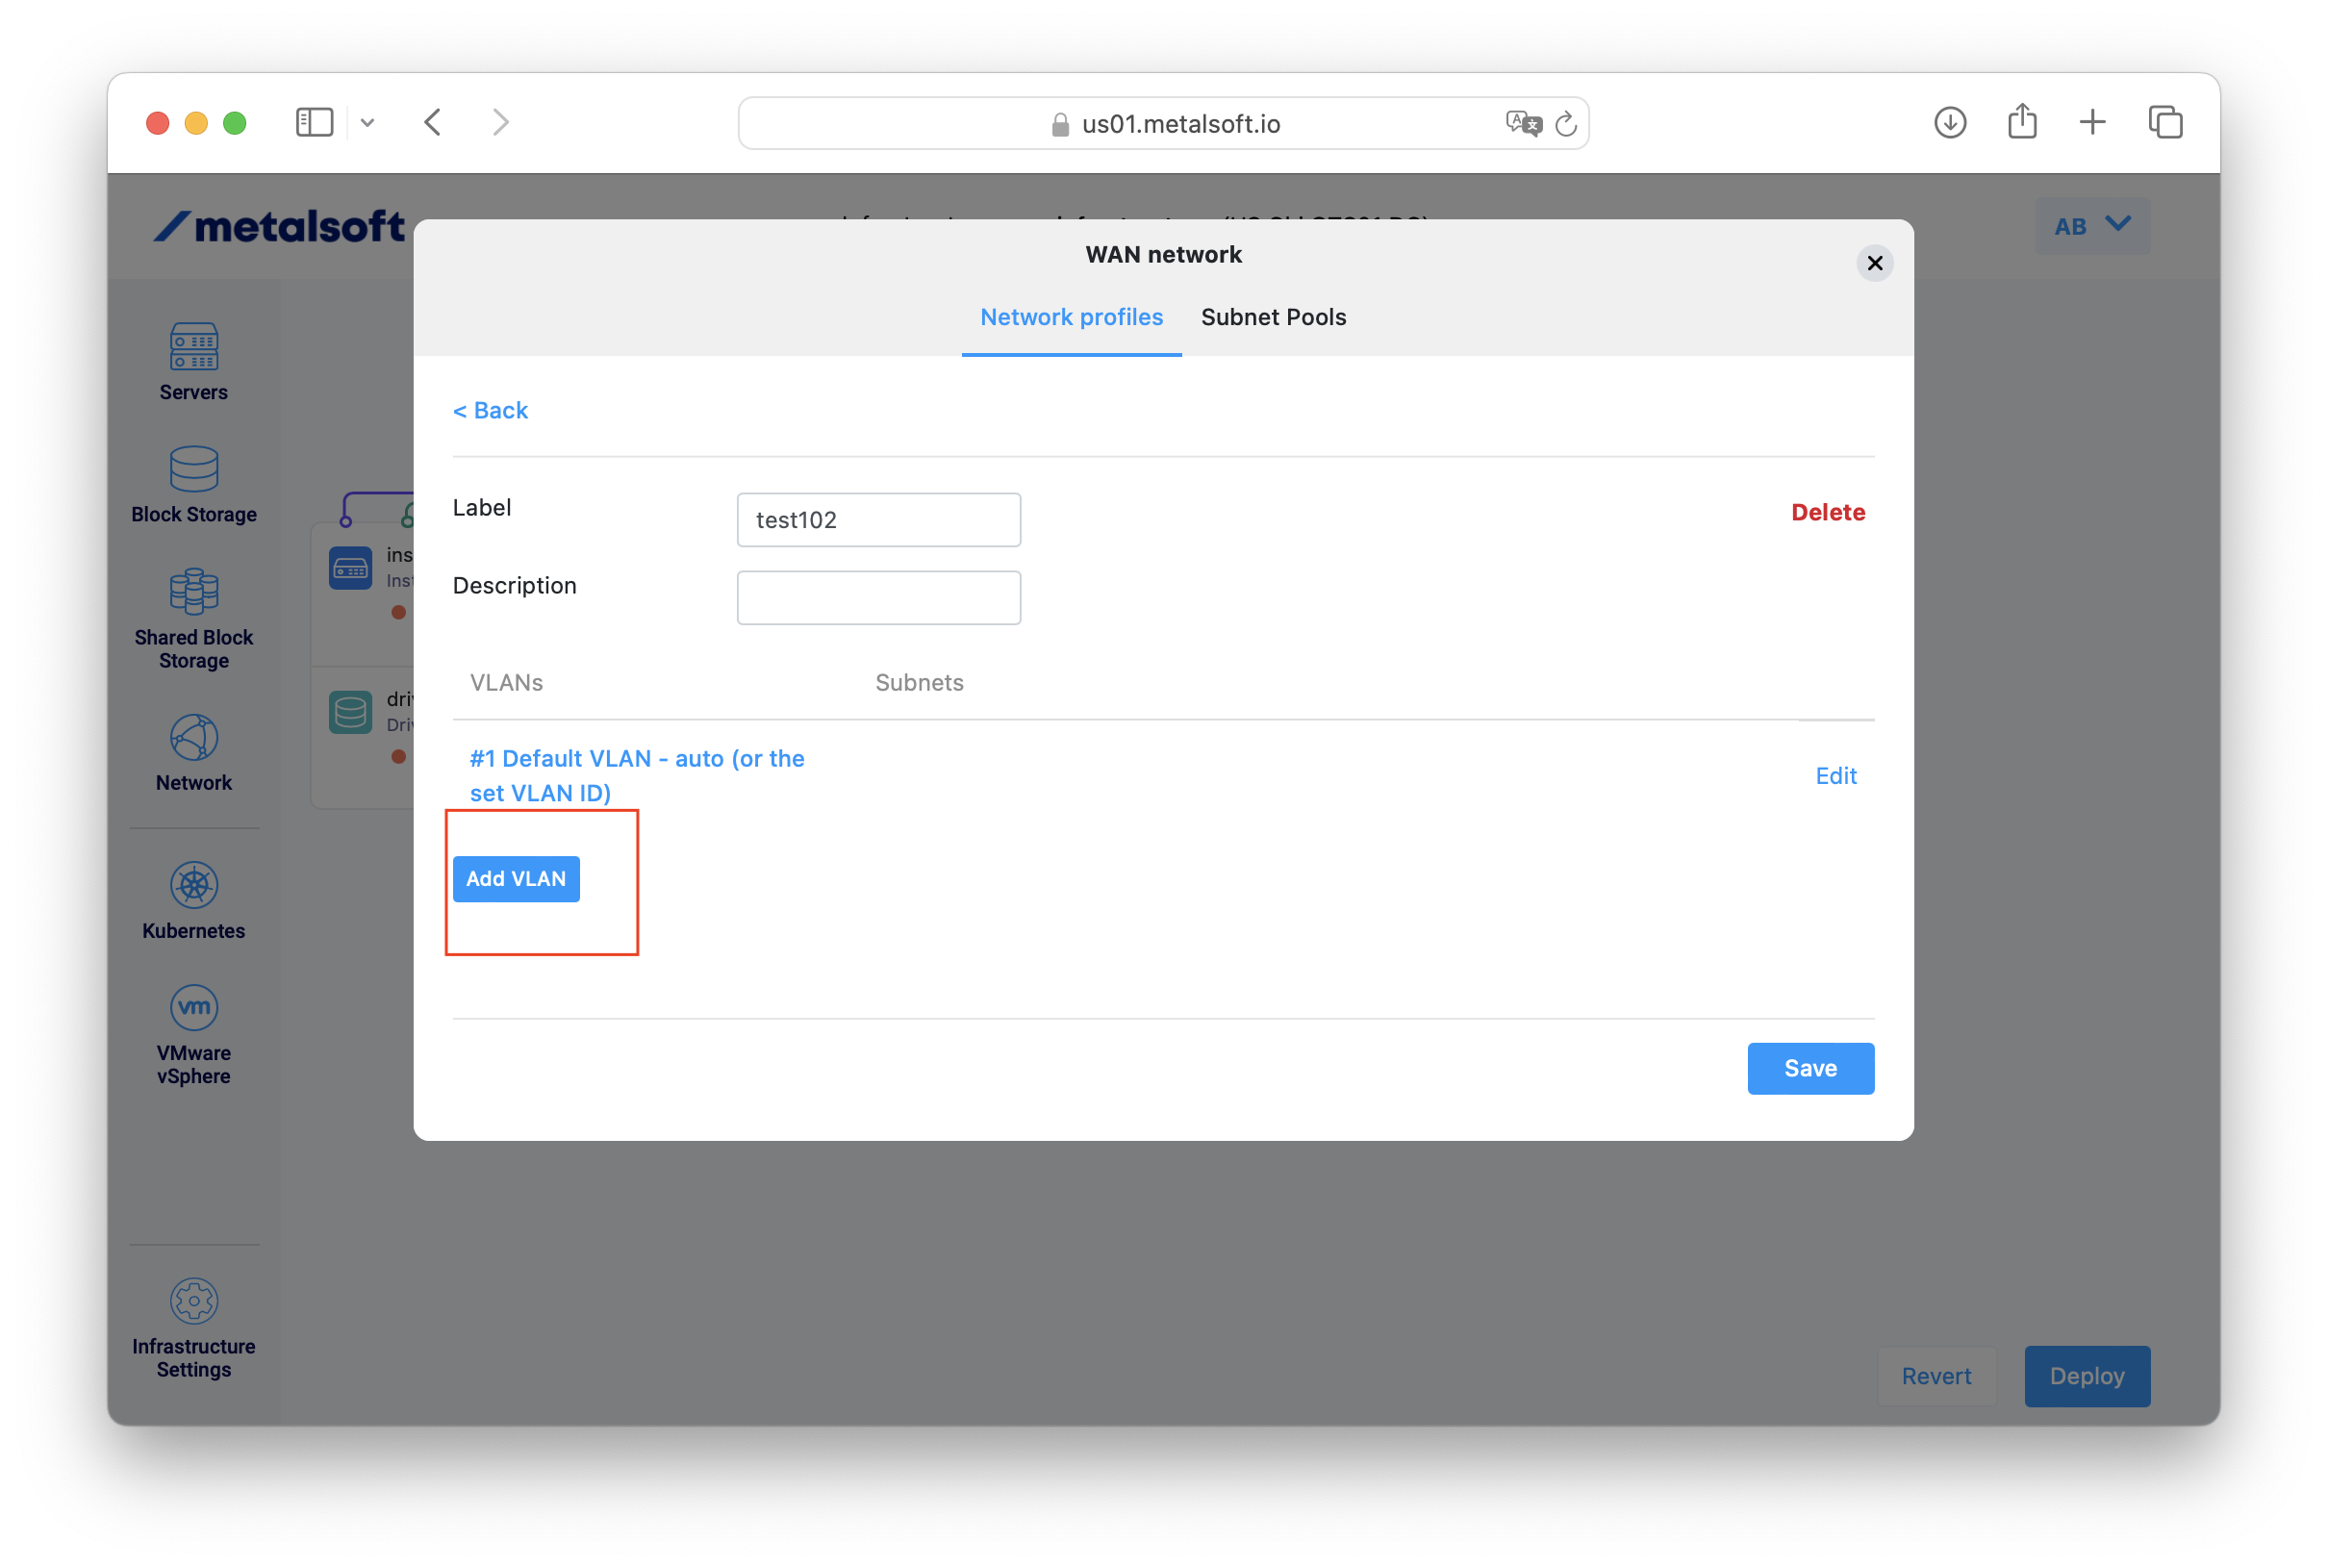The width and height of the screenshot is (2328, 1568).
Task: Click the Add VLAN button
Action: coord(516,878)
